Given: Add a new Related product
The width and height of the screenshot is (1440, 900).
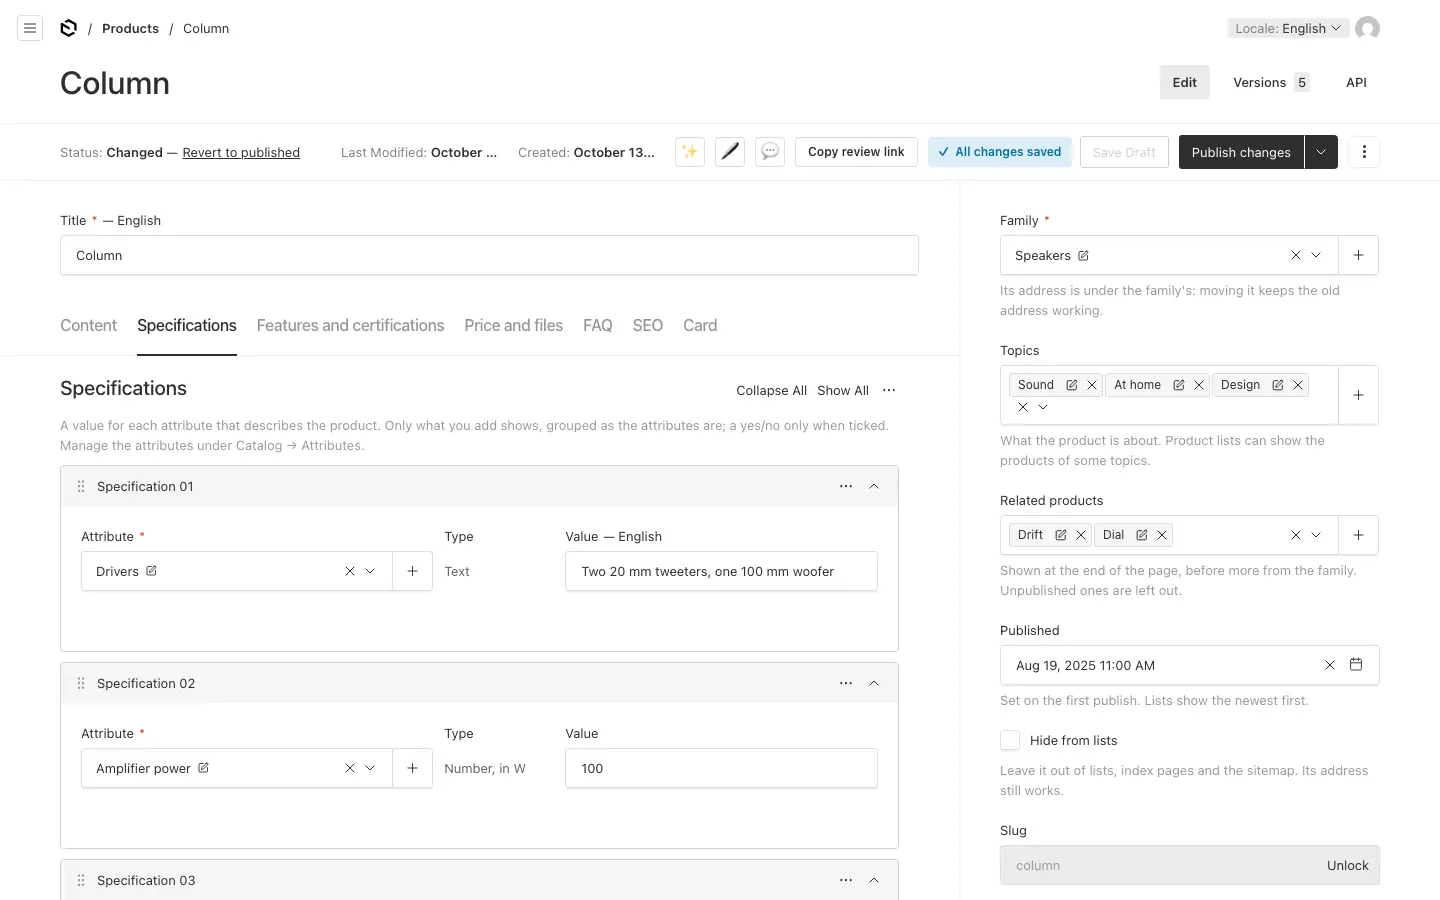Looking at the screenshot, I should (x=1358, y=535).
